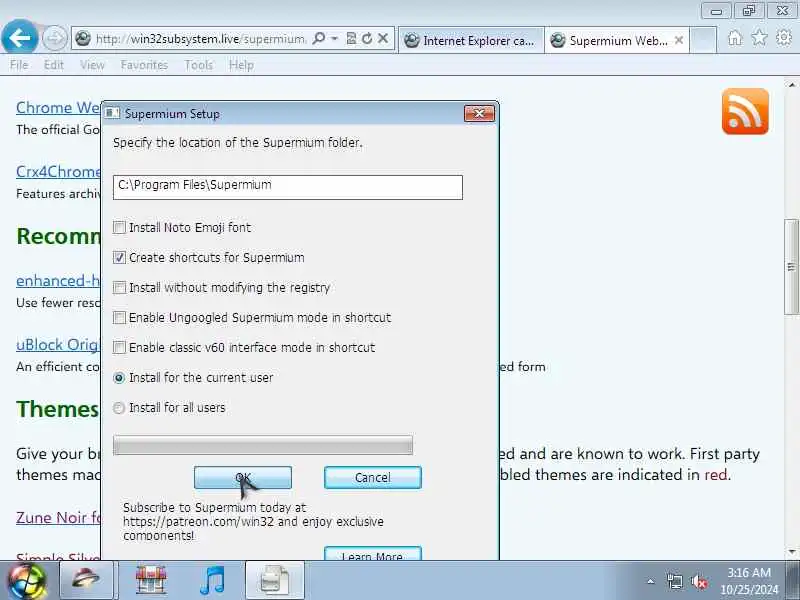
Task: Click Cancel in Supermium Setup
Action: pos(373,478)
